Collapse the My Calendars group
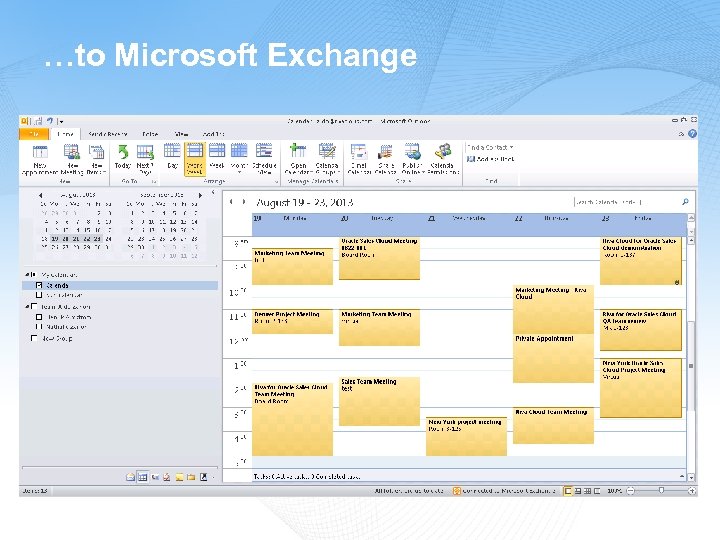 coord(27,275)
